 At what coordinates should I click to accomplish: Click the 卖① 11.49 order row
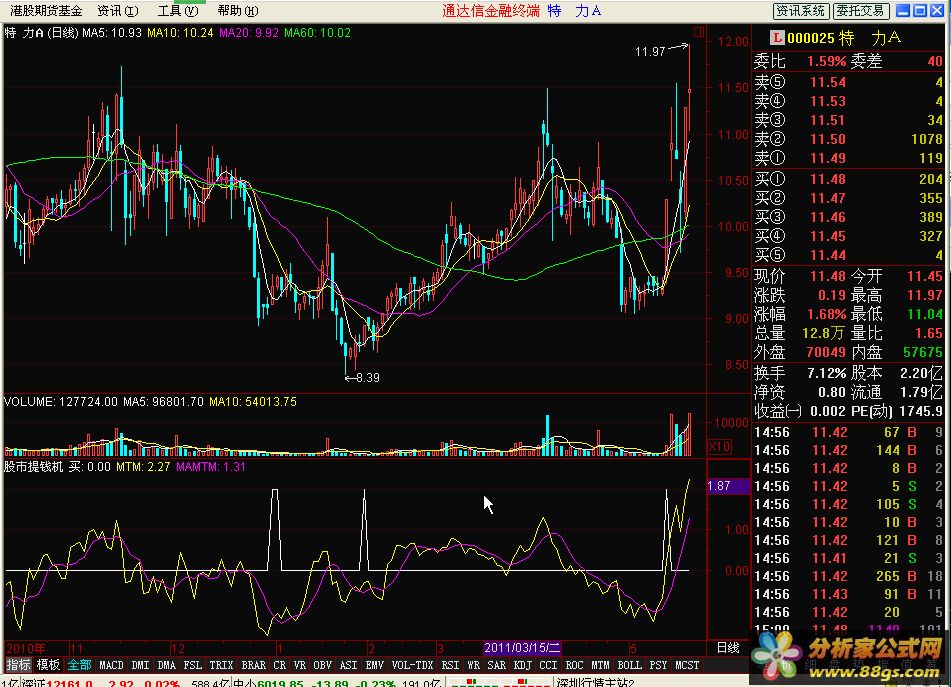[x=848, y=158]
